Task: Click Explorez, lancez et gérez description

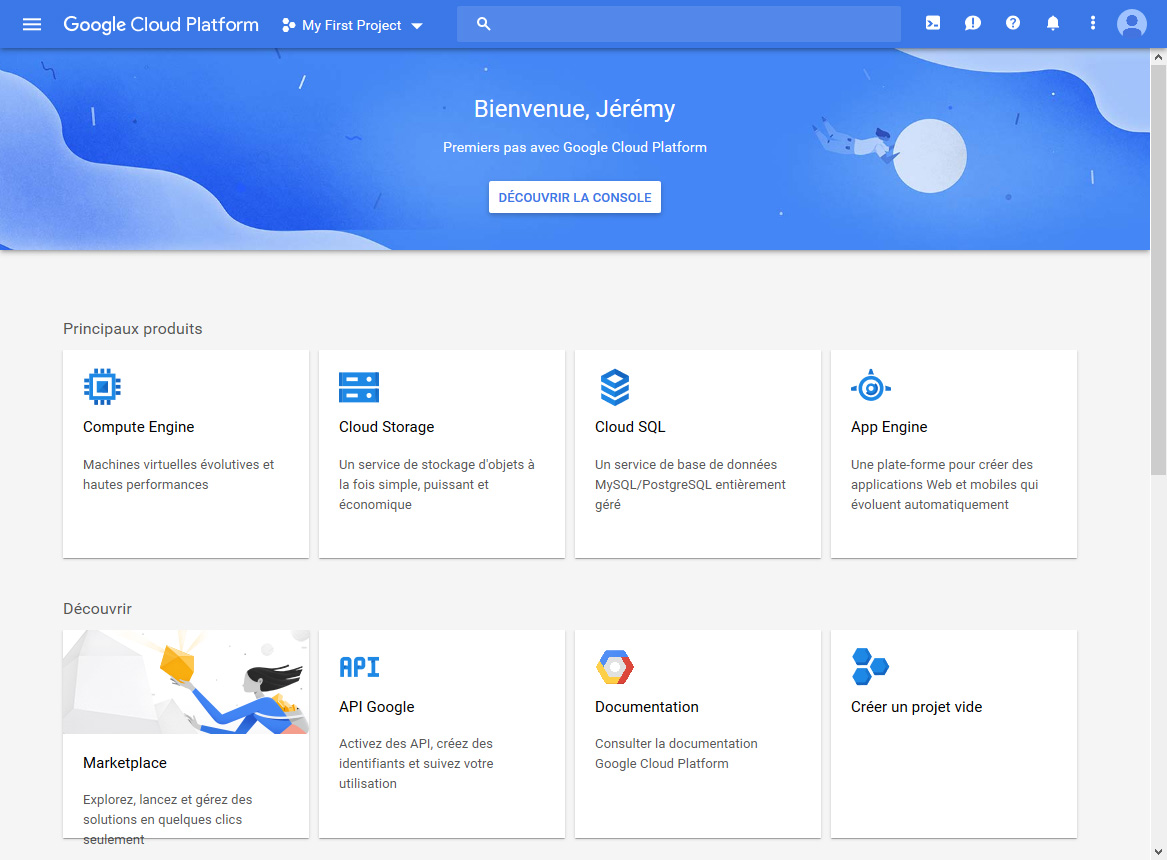Action: [167, 819]
